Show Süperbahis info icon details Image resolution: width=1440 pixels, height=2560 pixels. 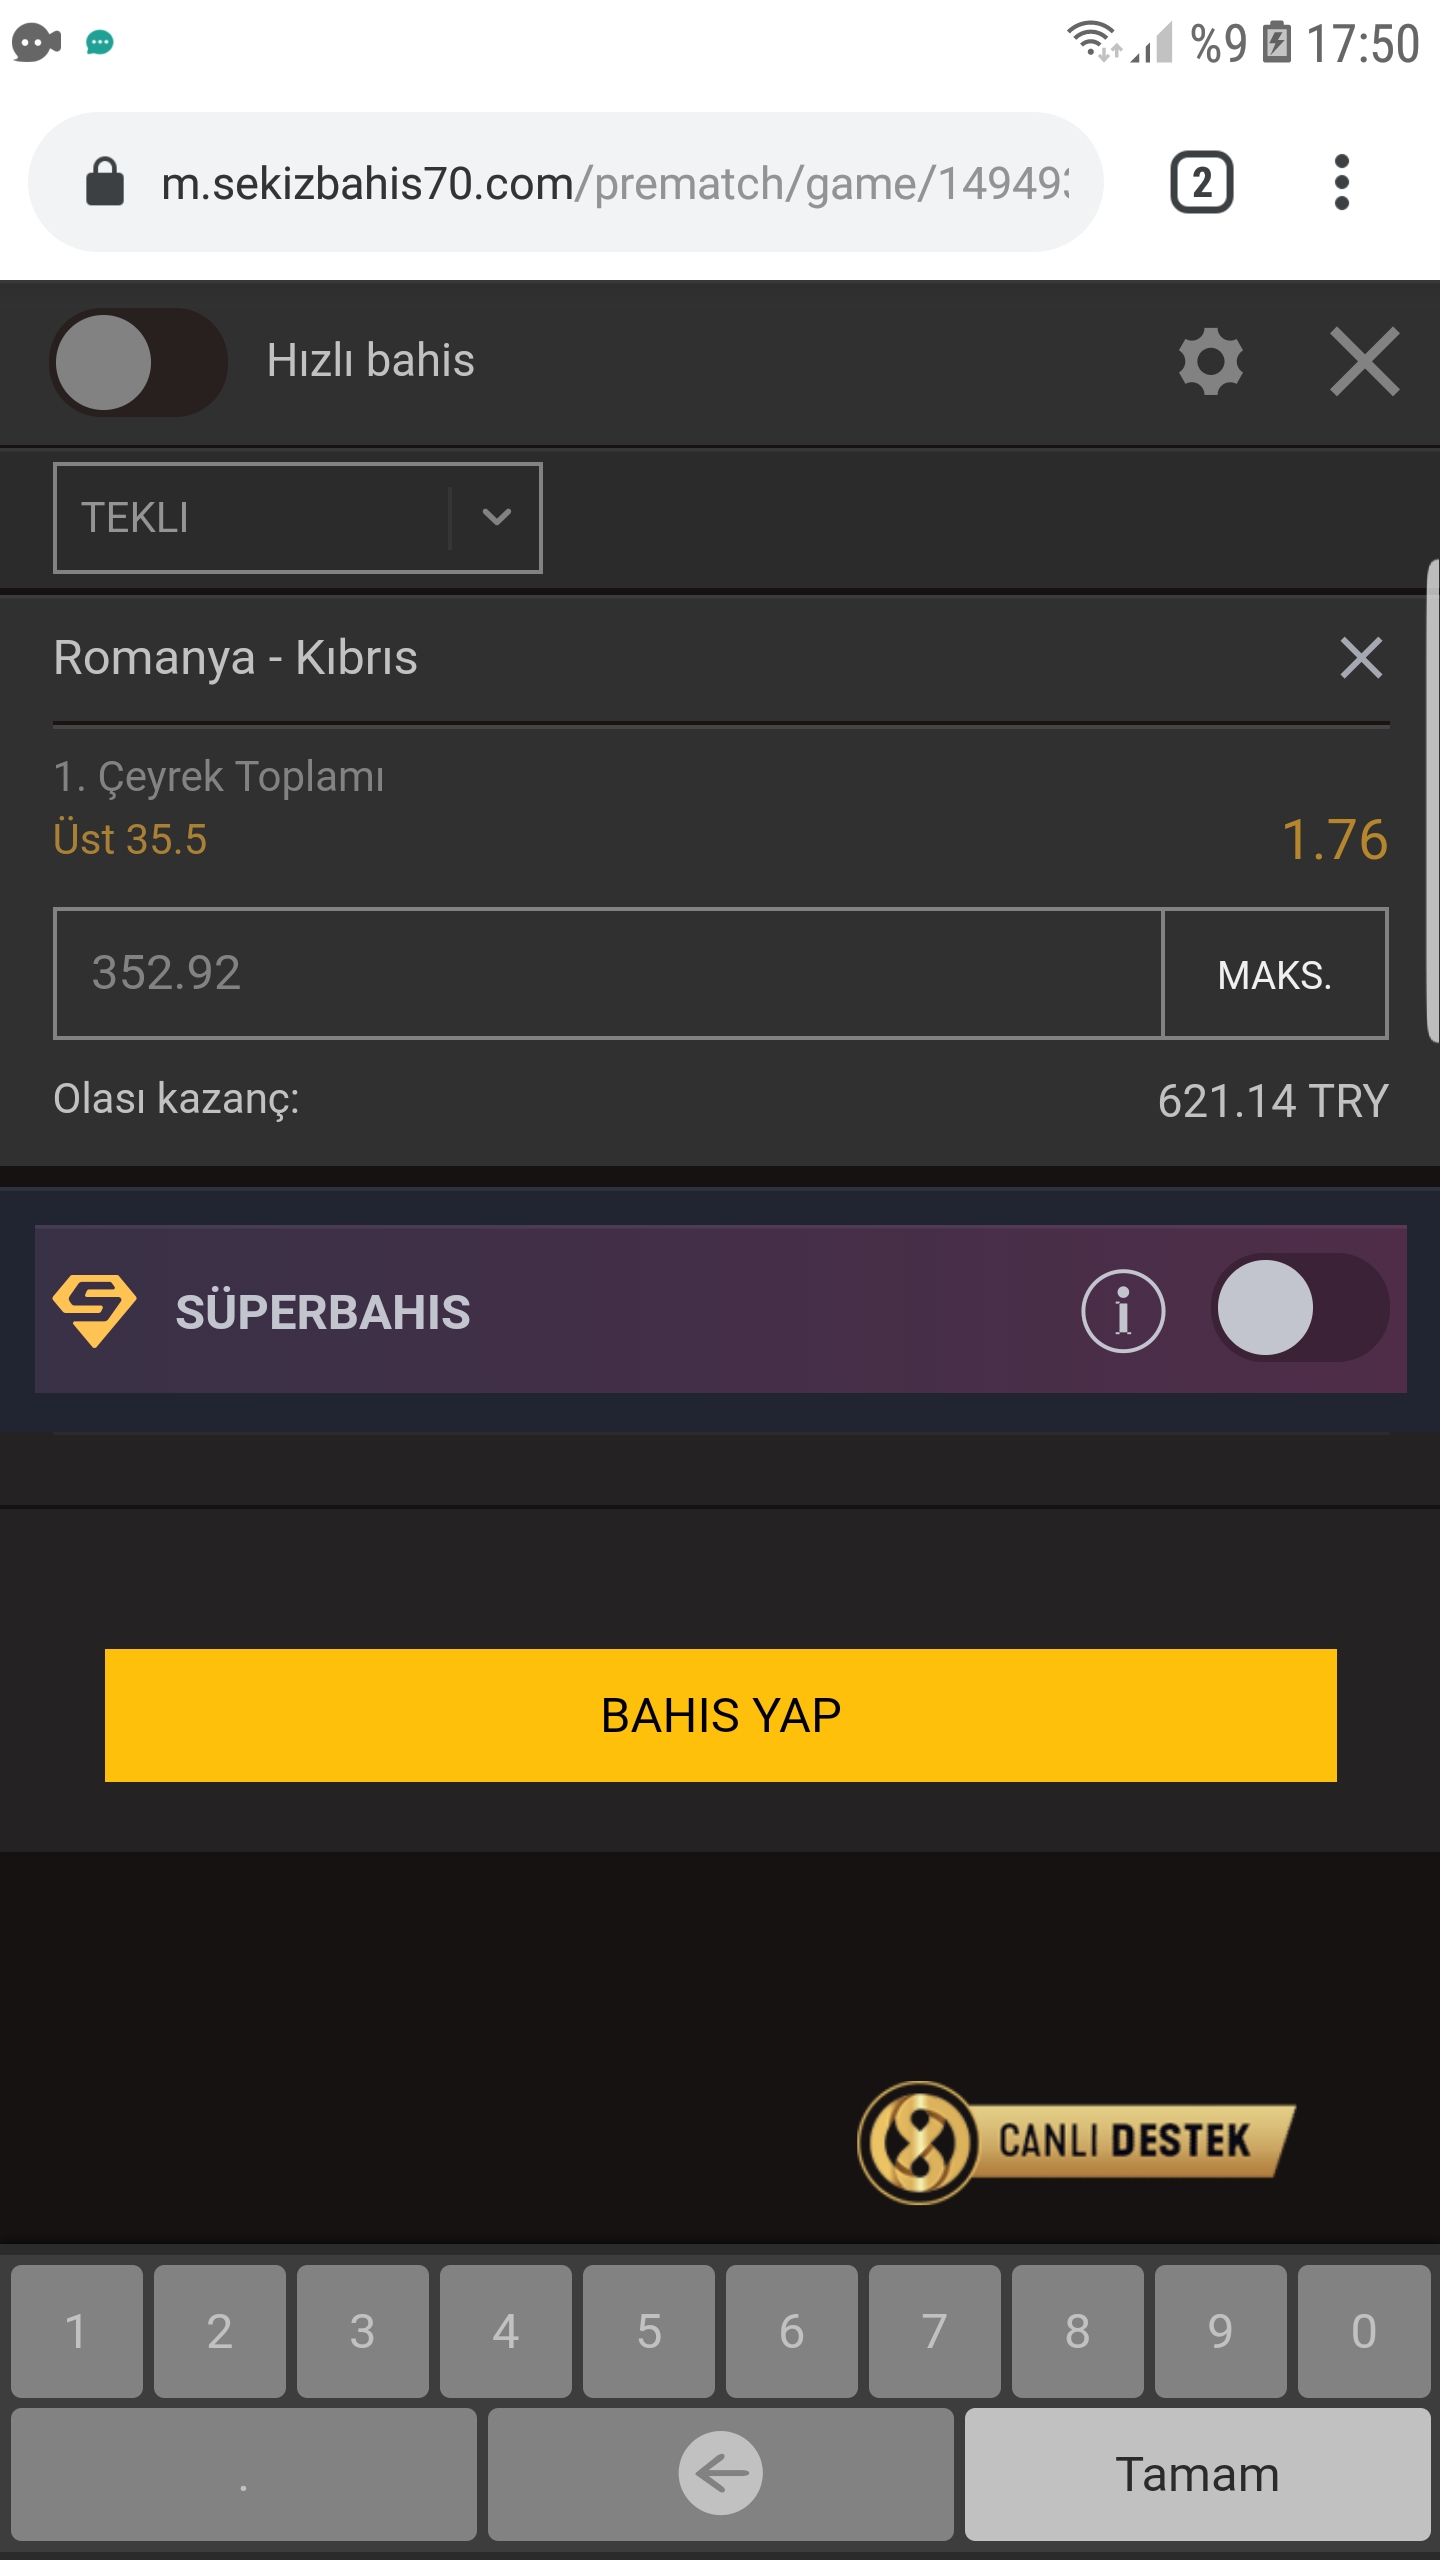1123,1310
